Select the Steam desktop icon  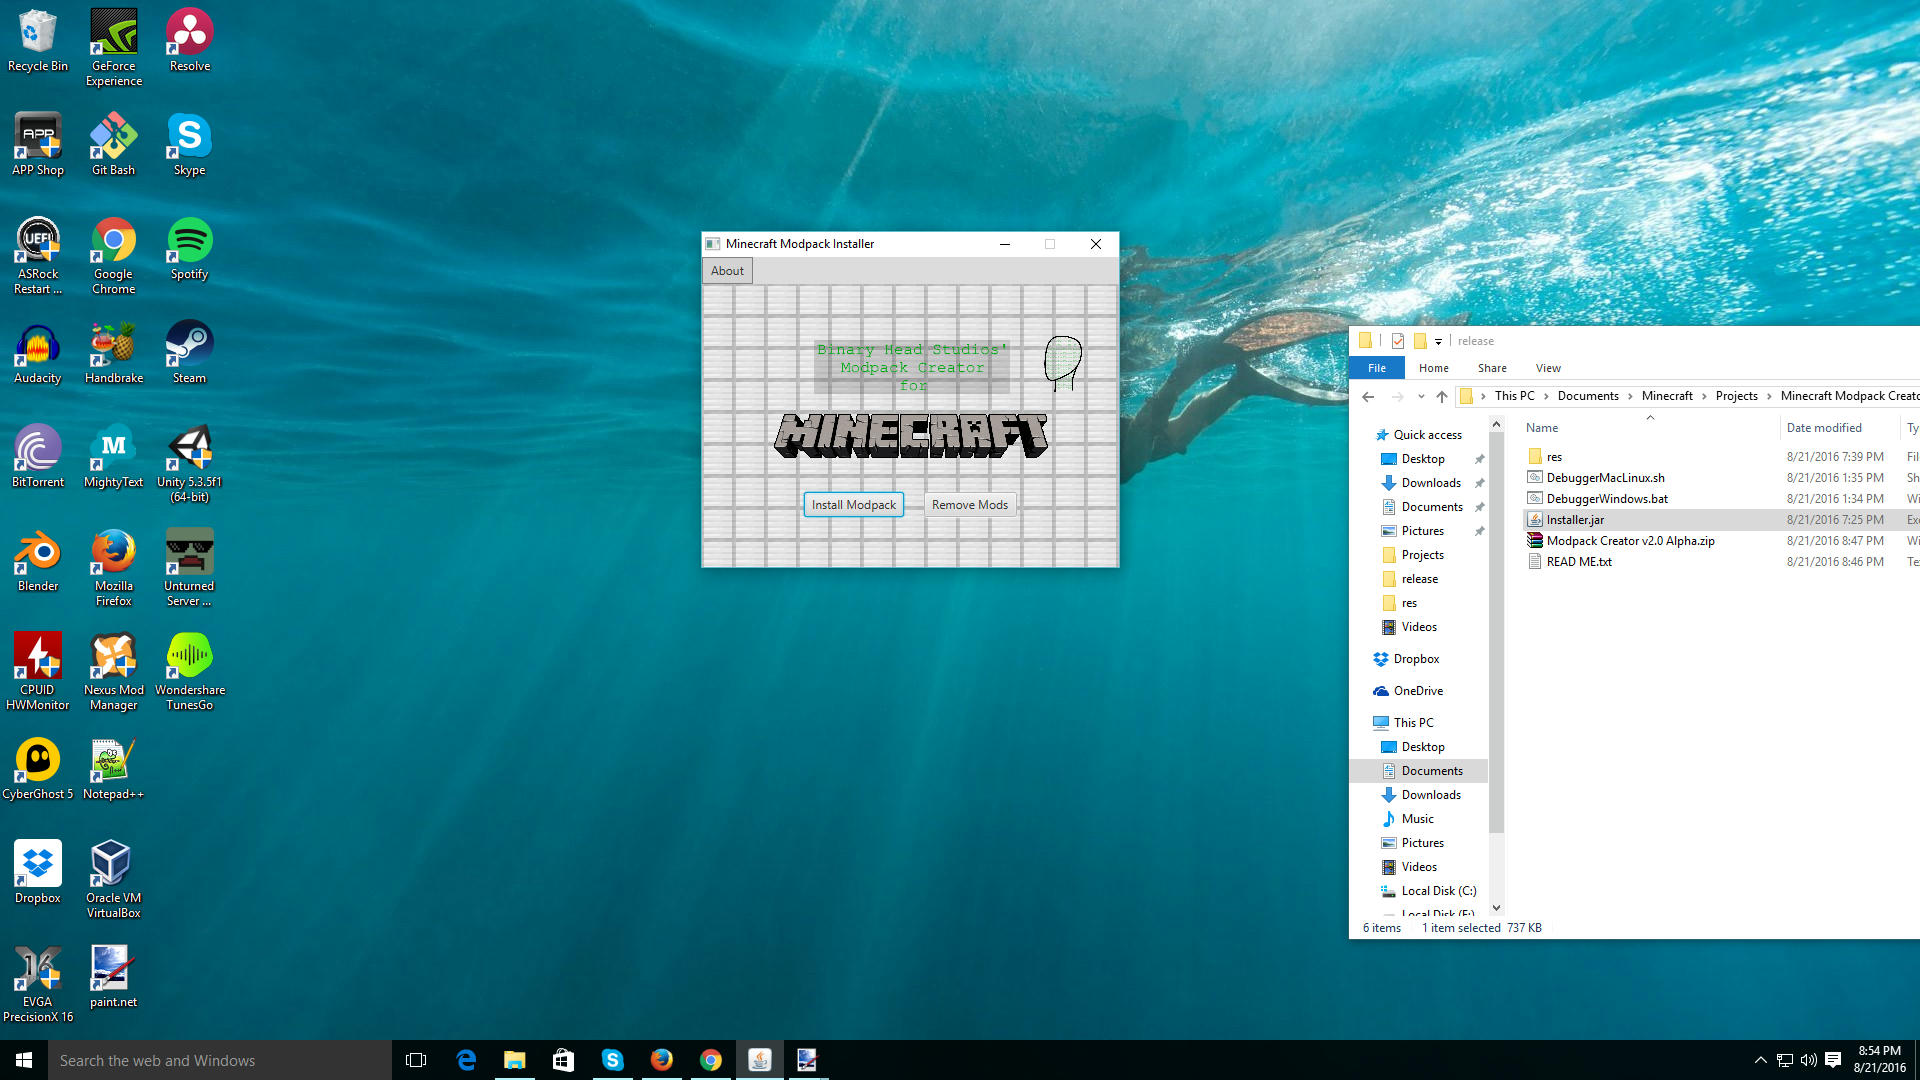click(x=190, y=353)
